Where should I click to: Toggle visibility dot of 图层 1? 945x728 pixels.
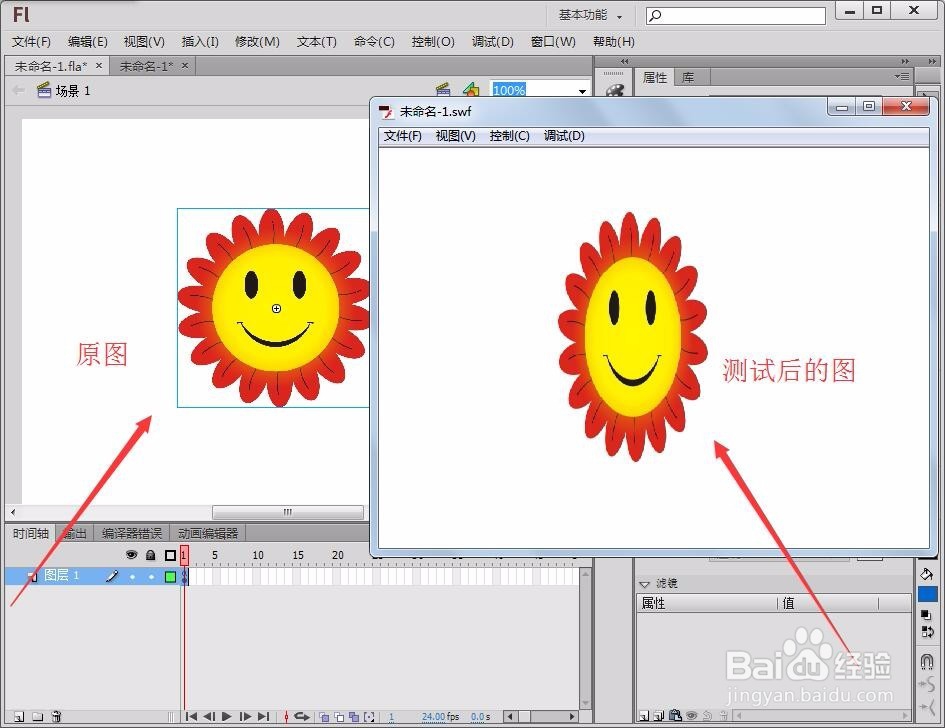tap(132, 577)
